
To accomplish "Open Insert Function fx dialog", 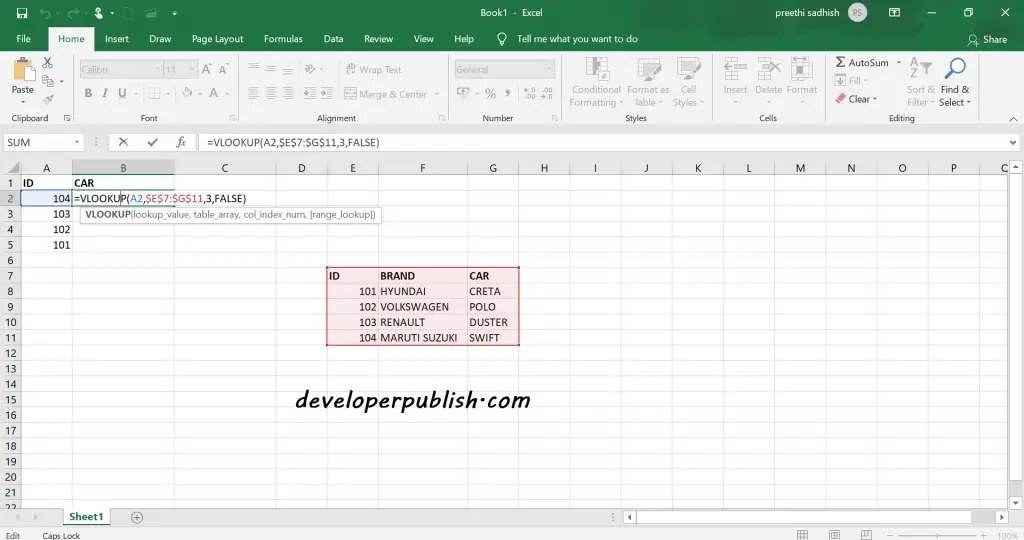I will pyautogui.click(x=181, y=142).
